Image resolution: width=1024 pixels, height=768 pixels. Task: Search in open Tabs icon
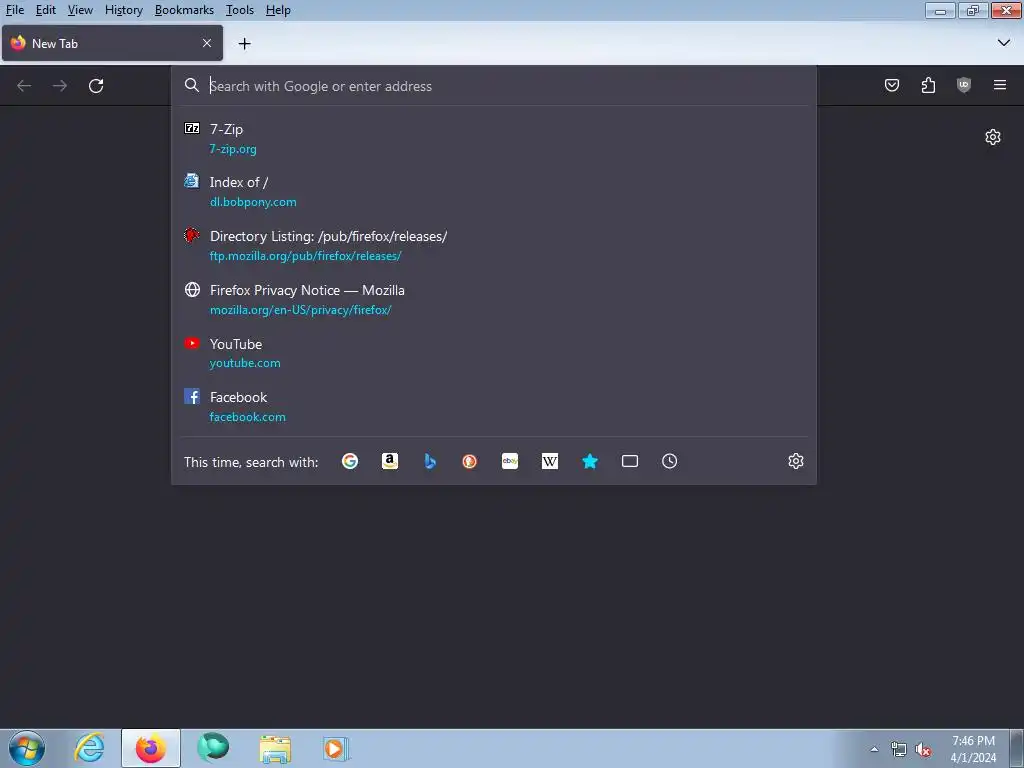(630, 461)
